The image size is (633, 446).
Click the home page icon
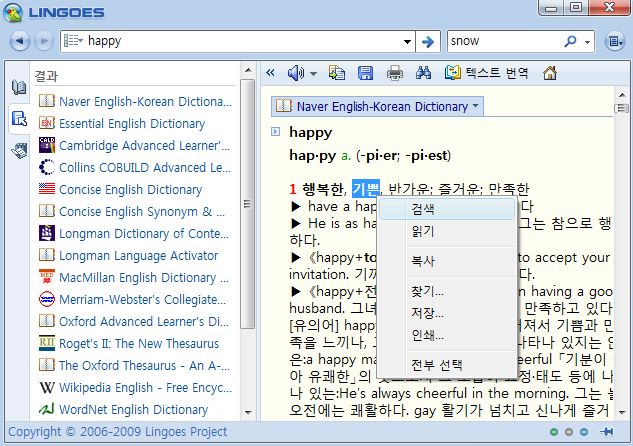[550, 73]
